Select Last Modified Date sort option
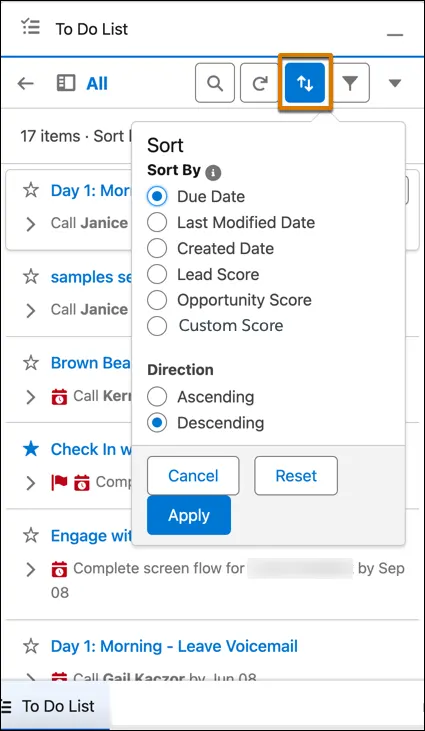425x731 pixels. [x=231, y=222]
